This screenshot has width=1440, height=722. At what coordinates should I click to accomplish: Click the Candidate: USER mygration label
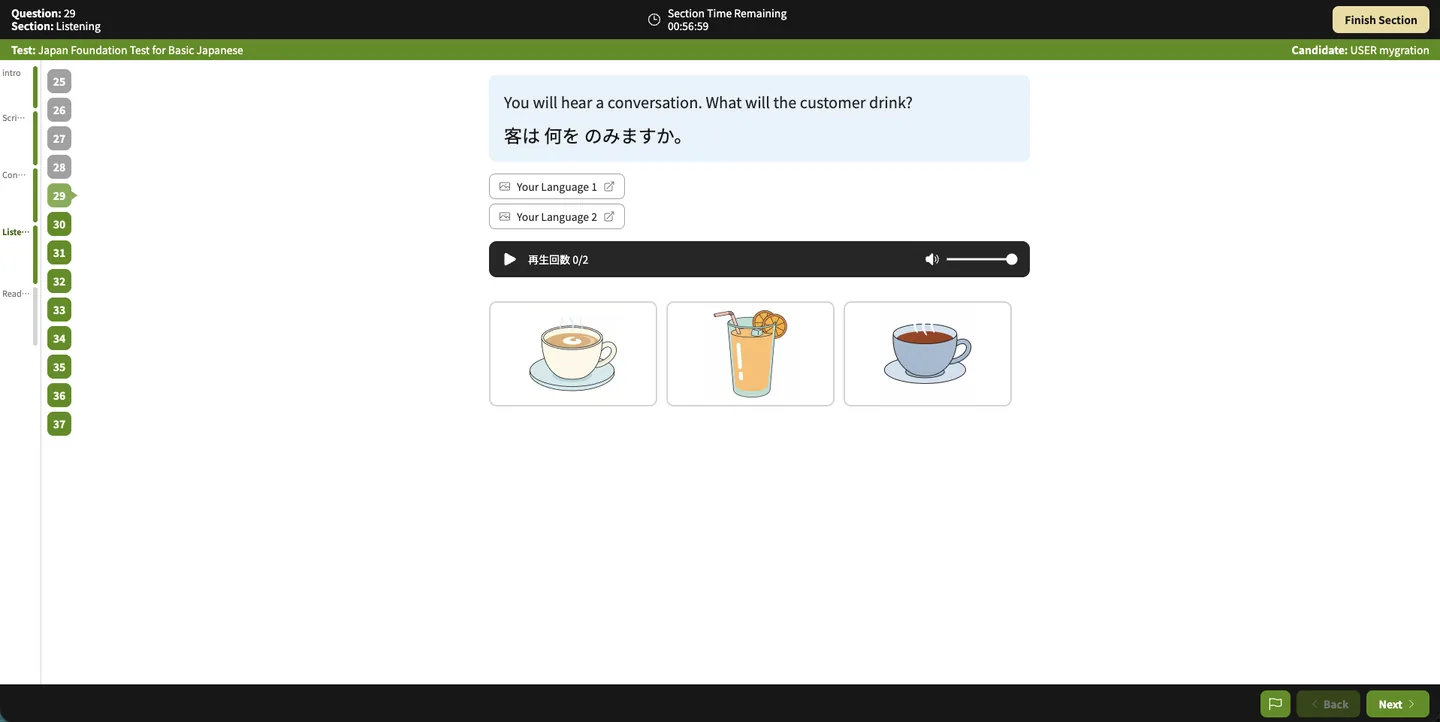pyautogui.click(x=1360, y=50)
